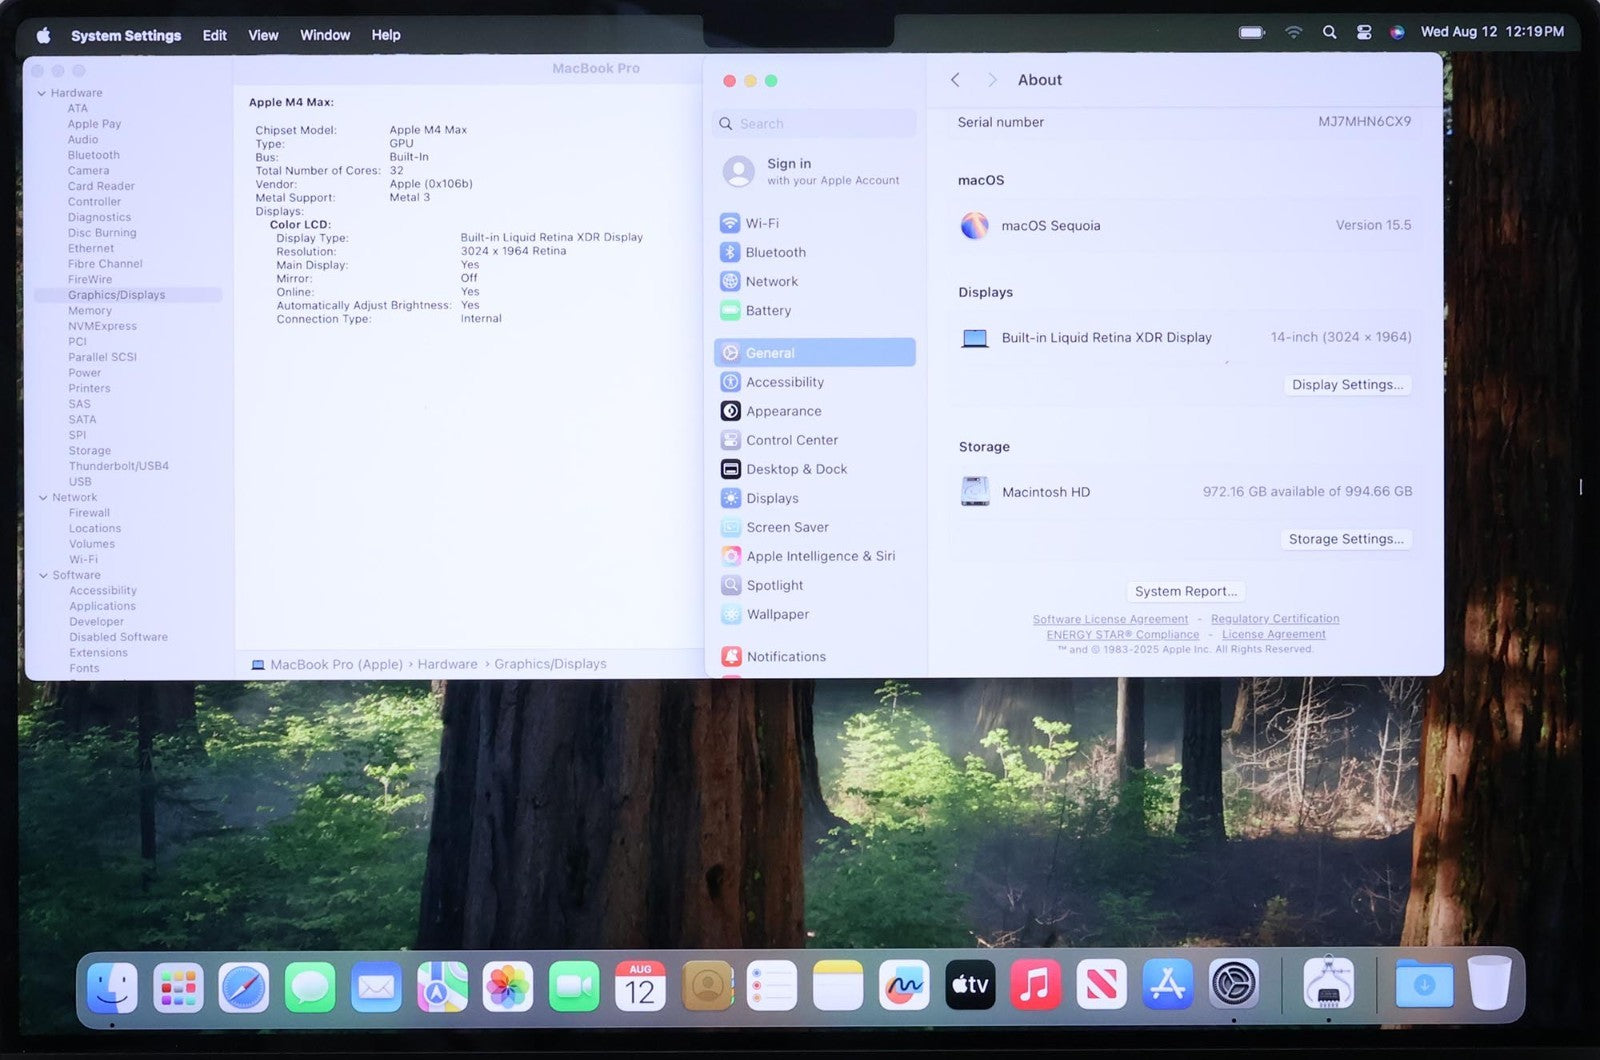The image size is (1600, 1060).
Task: Click the Display Settings... button
Action: coord(1347,385)
